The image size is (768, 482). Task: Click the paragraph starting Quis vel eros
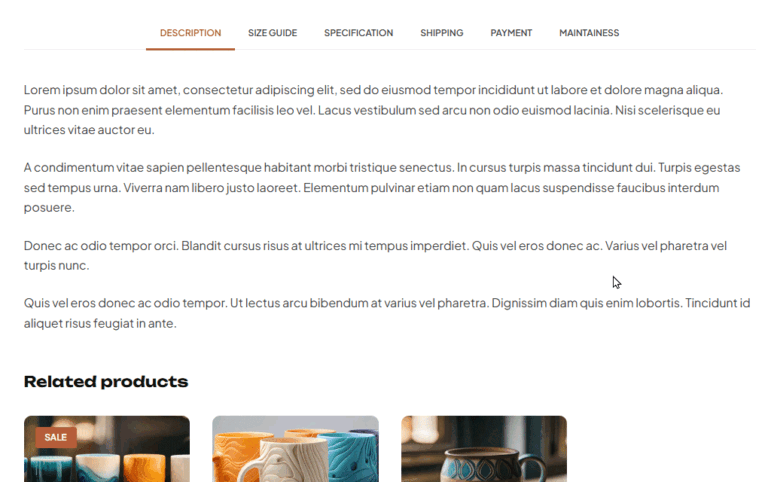coord(387,313)
